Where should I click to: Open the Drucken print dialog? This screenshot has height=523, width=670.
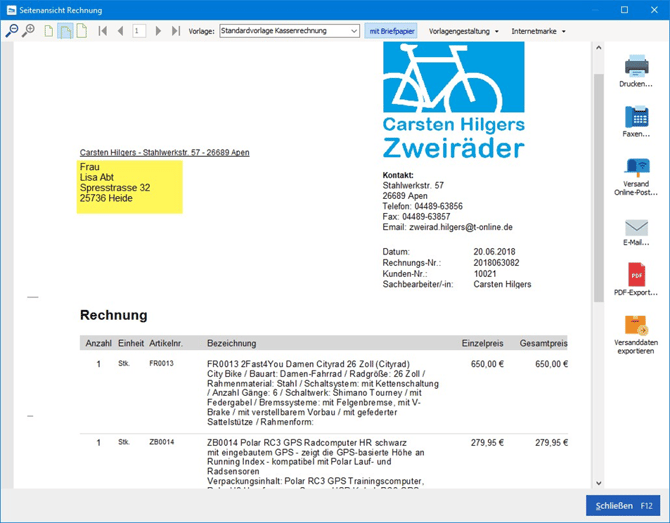tap(636, 72)
